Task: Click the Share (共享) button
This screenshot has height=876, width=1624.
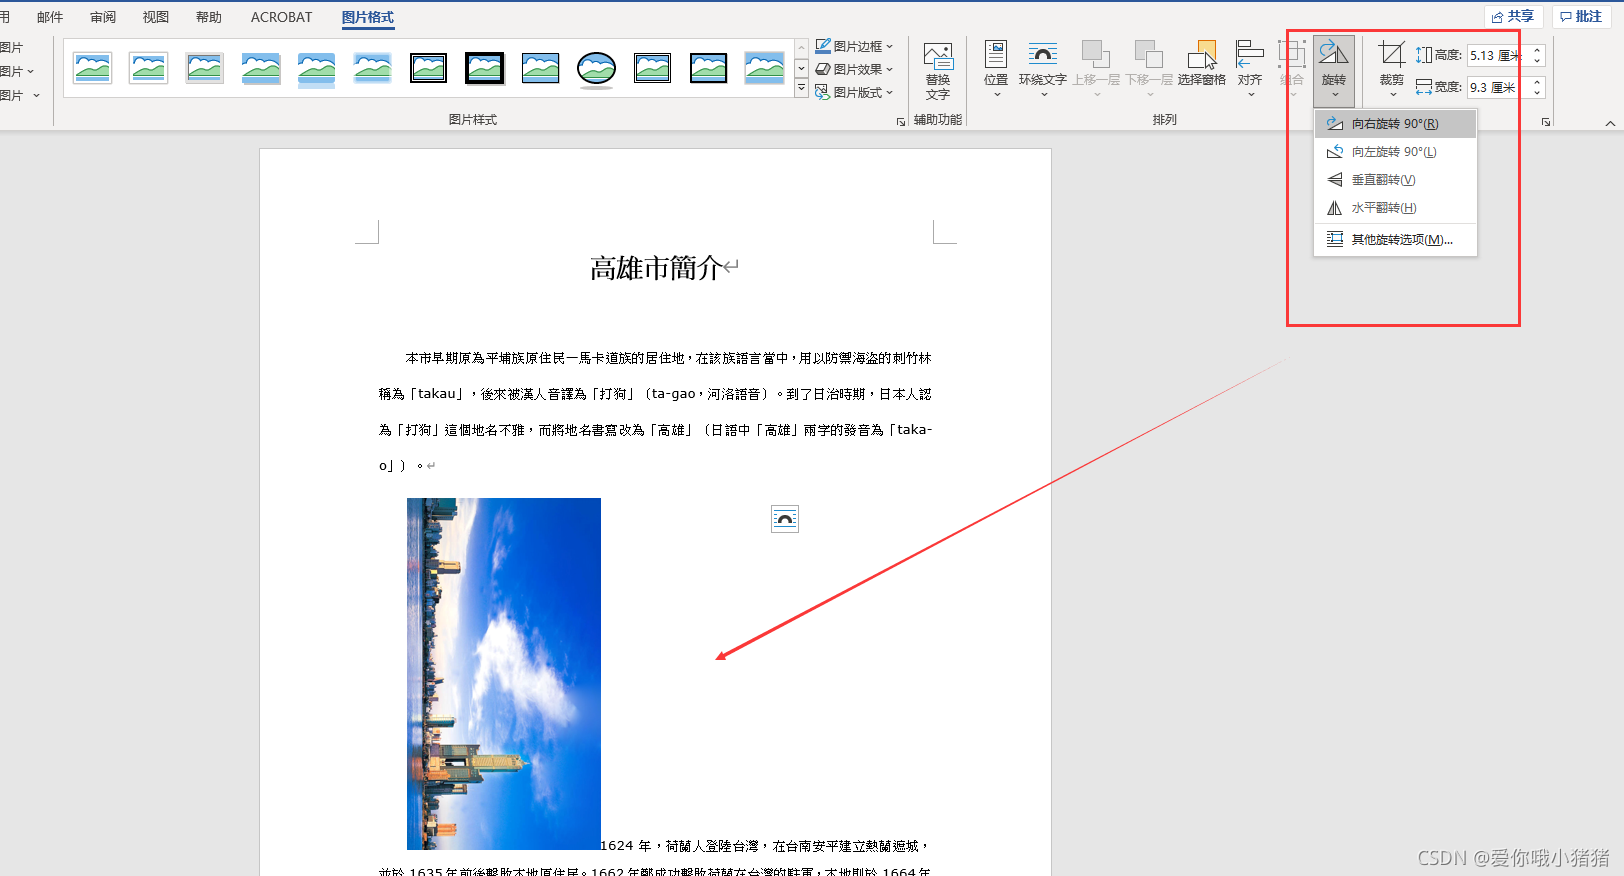Action: (1514, 16)
